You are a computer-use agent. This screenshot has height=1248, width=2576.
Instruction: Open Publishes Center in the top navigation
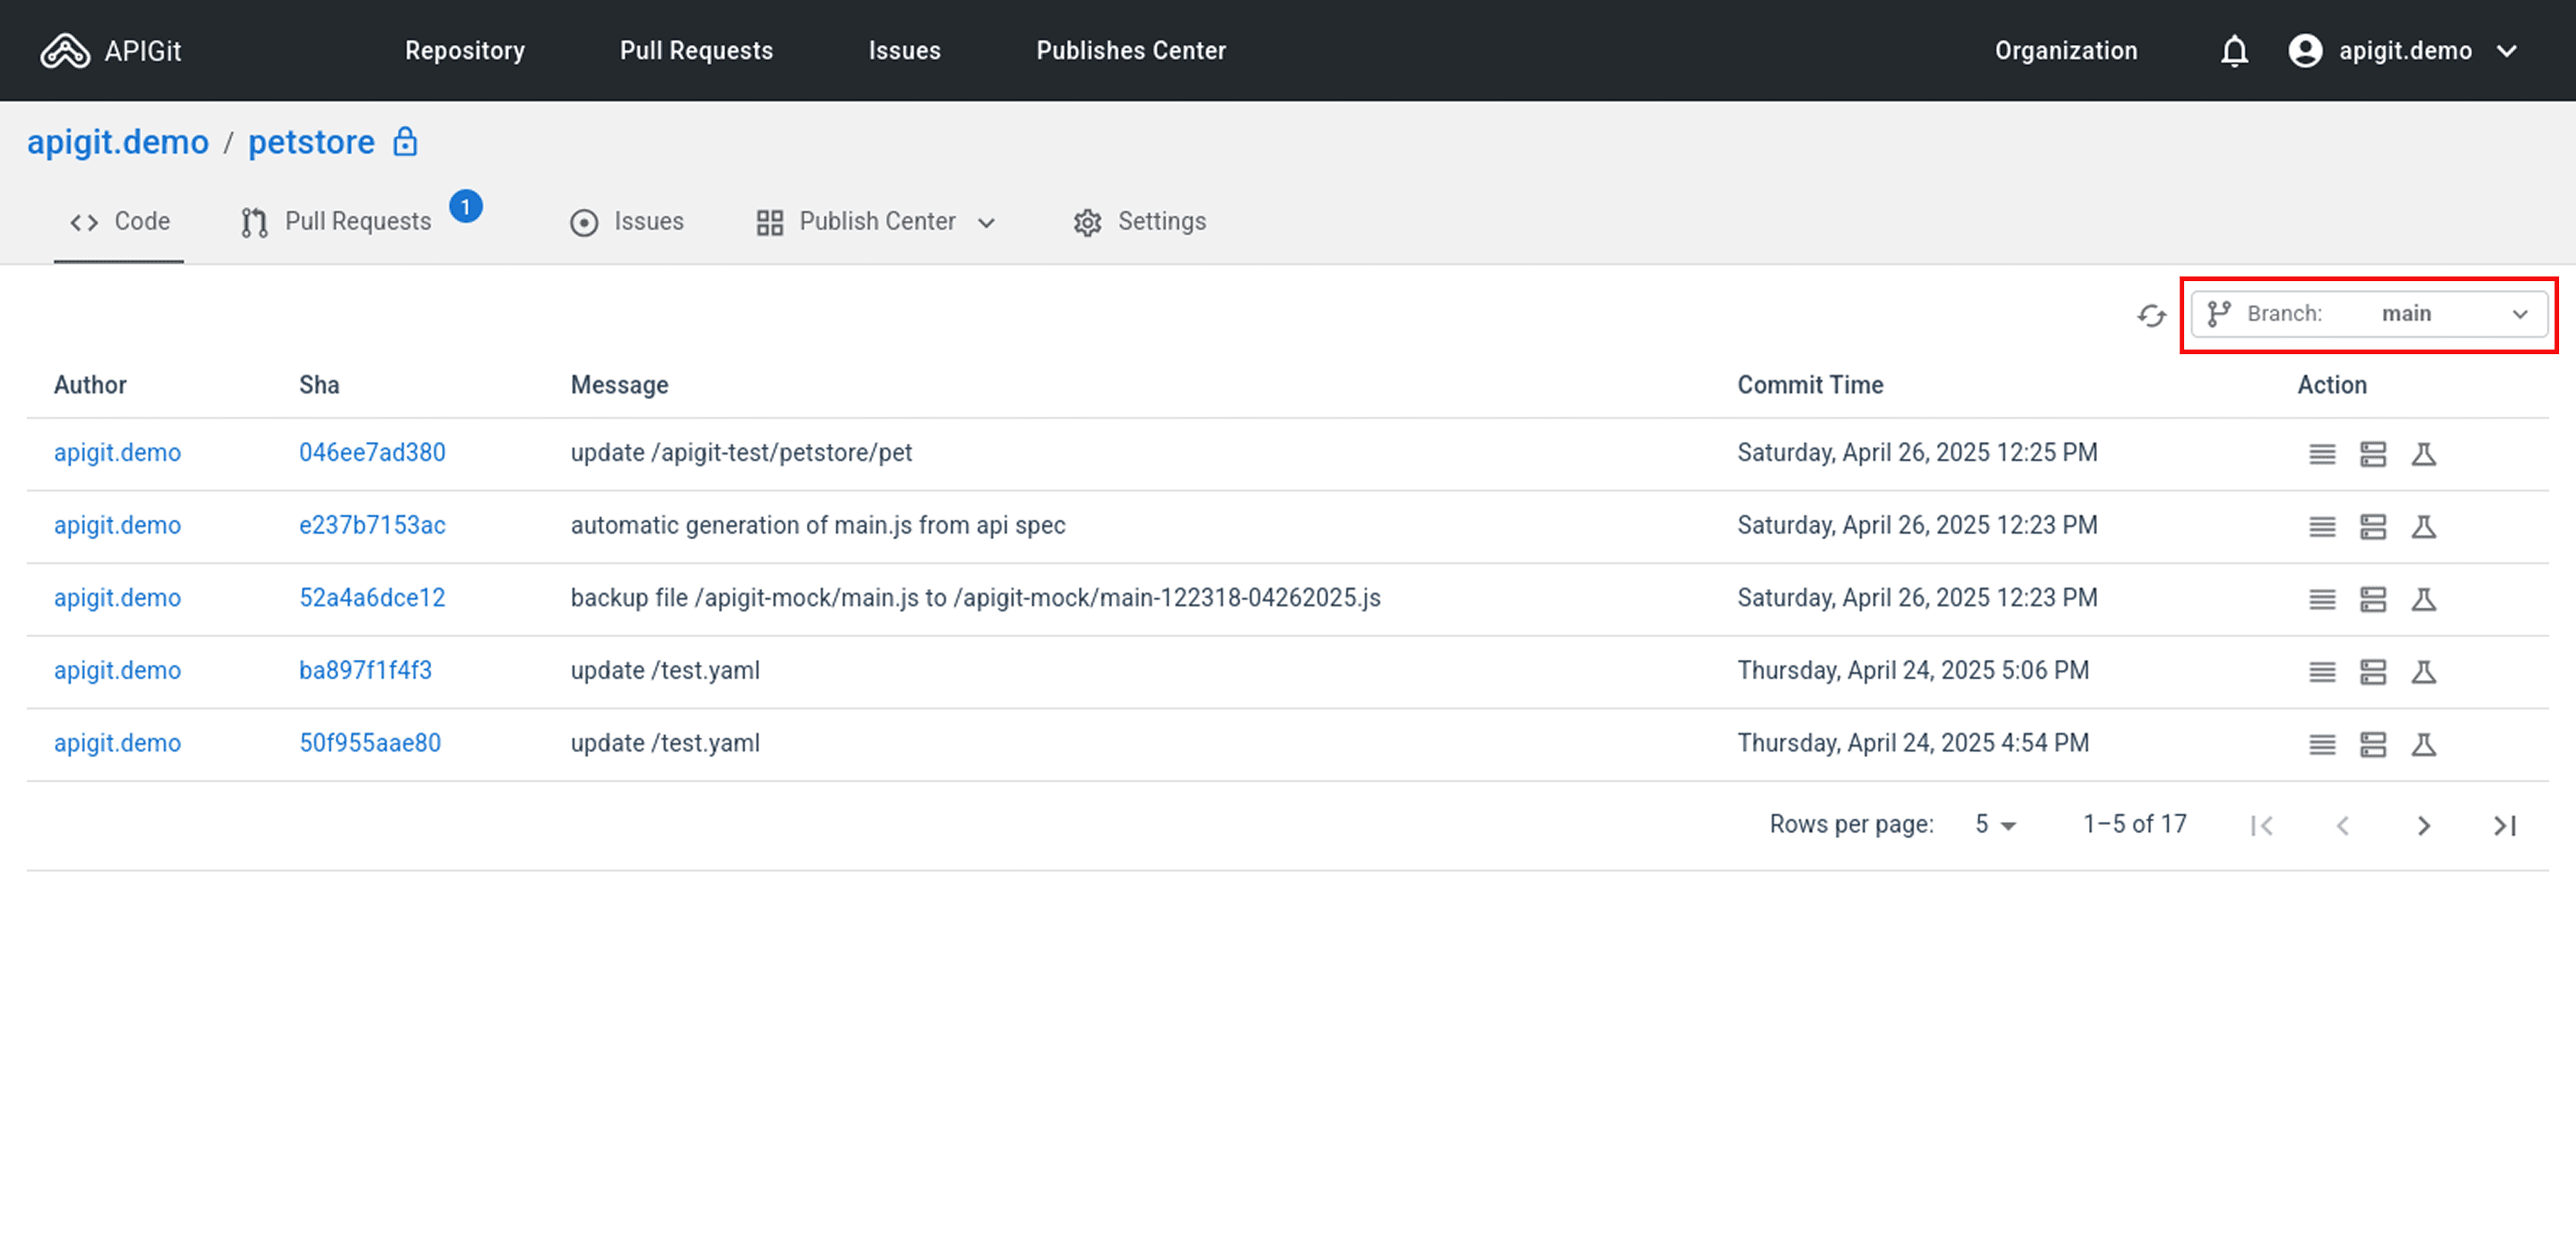tap(1131, 51)
